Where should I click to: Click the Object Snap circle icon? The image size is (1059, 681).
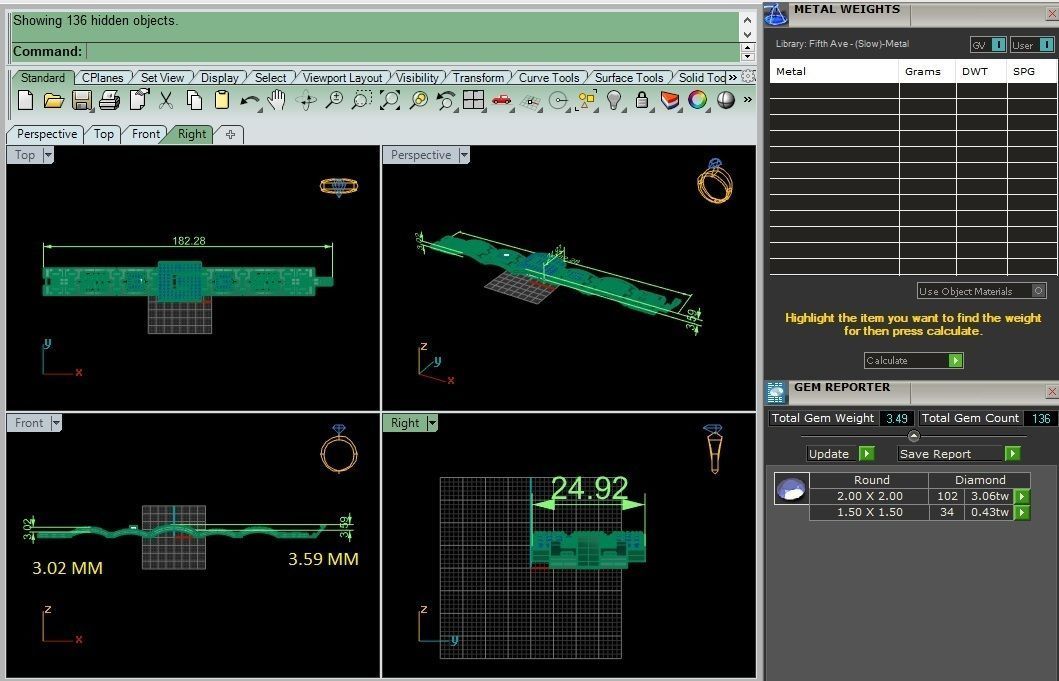[558, 101]
